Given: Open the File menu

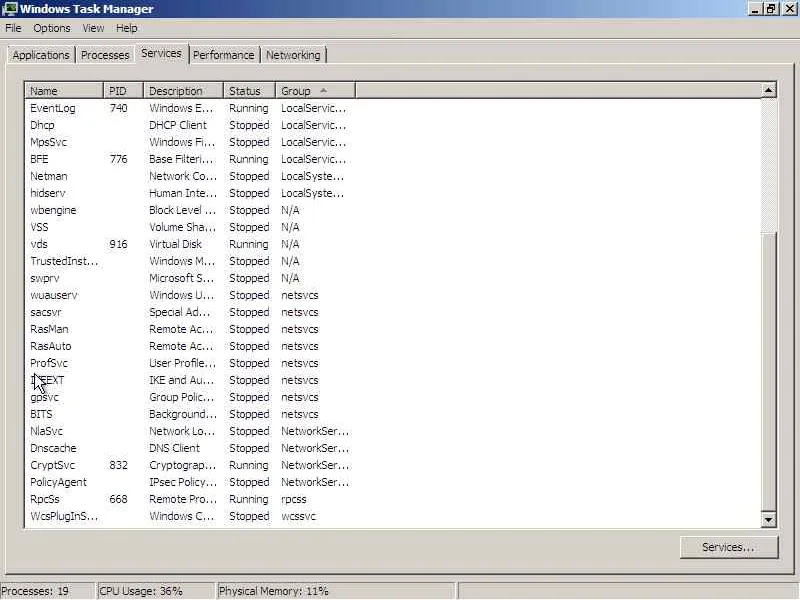Looking at the screenshot, I should pyautogui.click(x=13, y=28).
